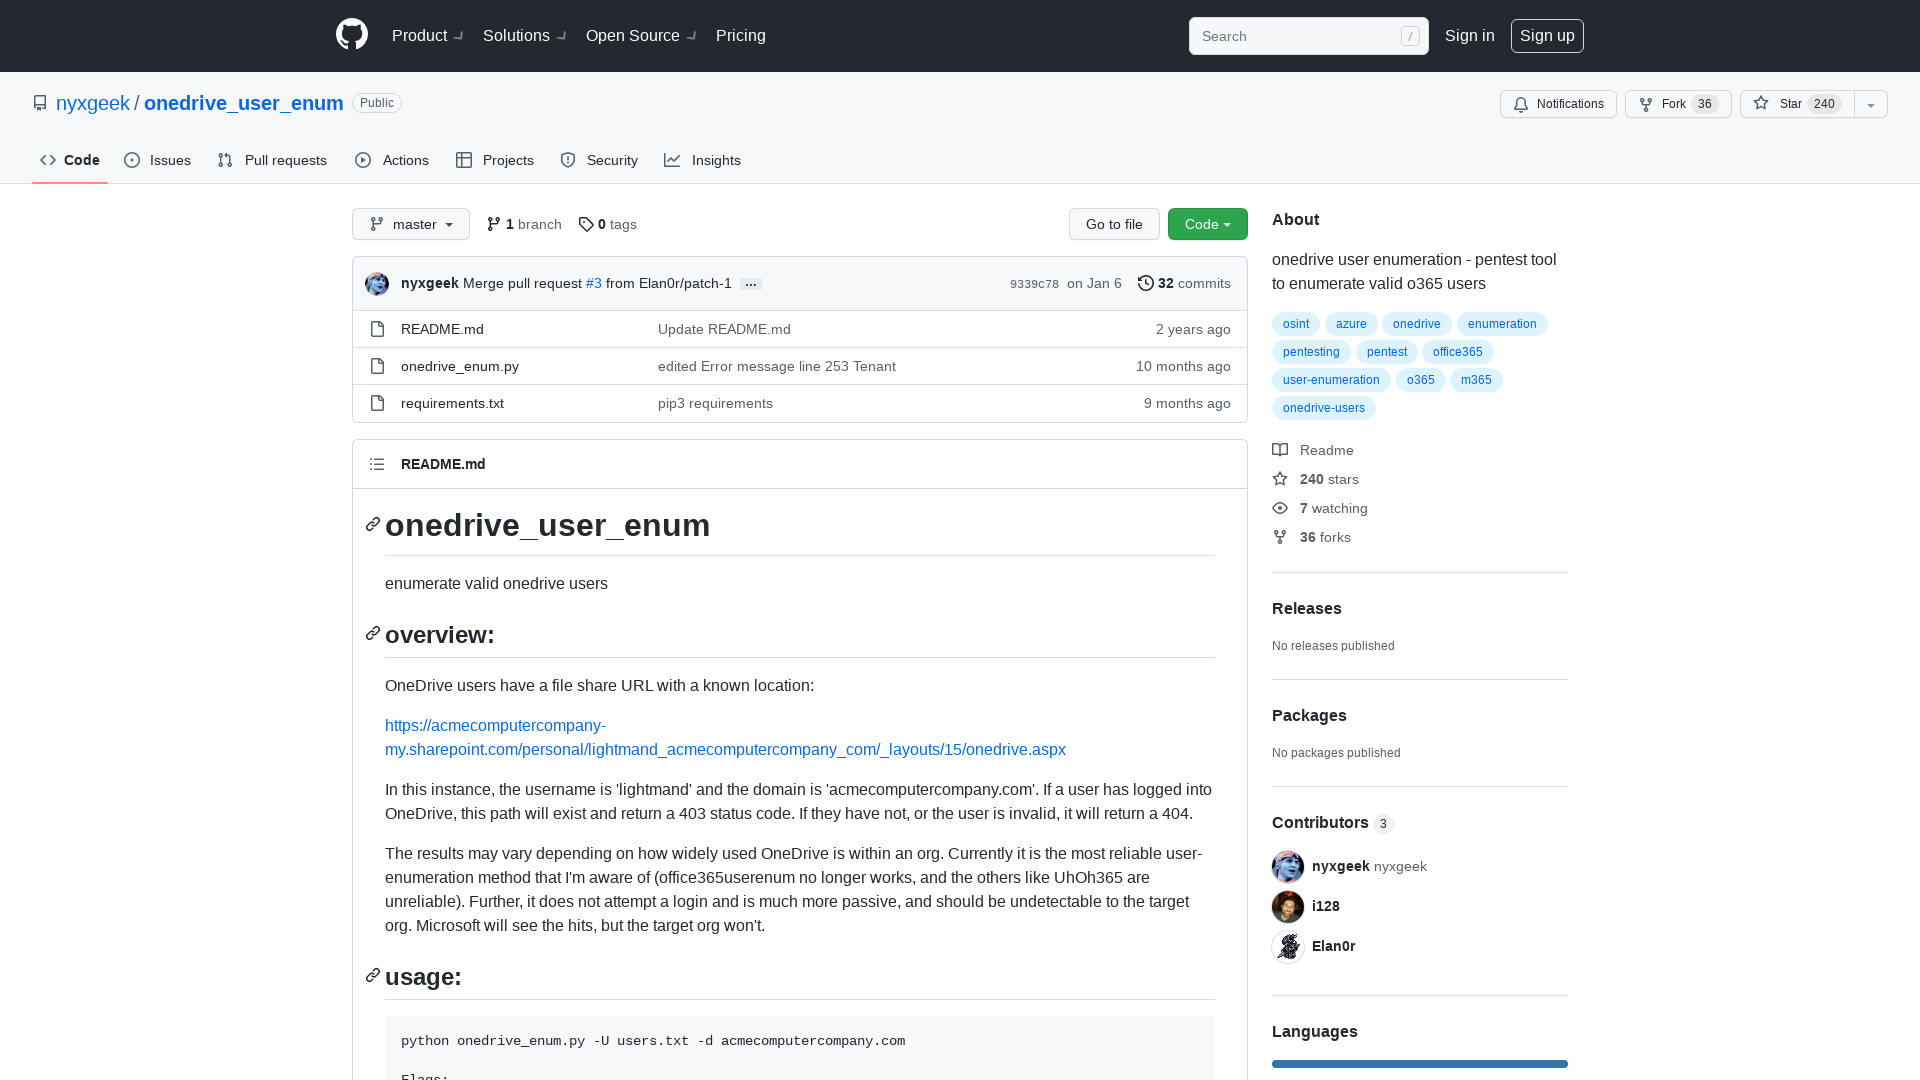Select the office365 topic tag
This screenshot has width=1920, height=1080.
(x=1458, y=352)
